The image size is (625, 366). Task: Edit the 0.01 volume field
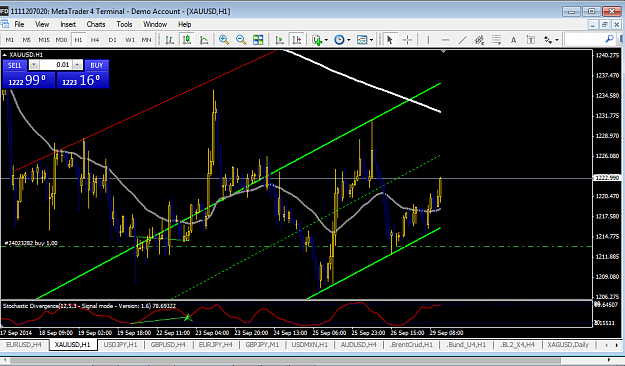[x=56, y=65]
